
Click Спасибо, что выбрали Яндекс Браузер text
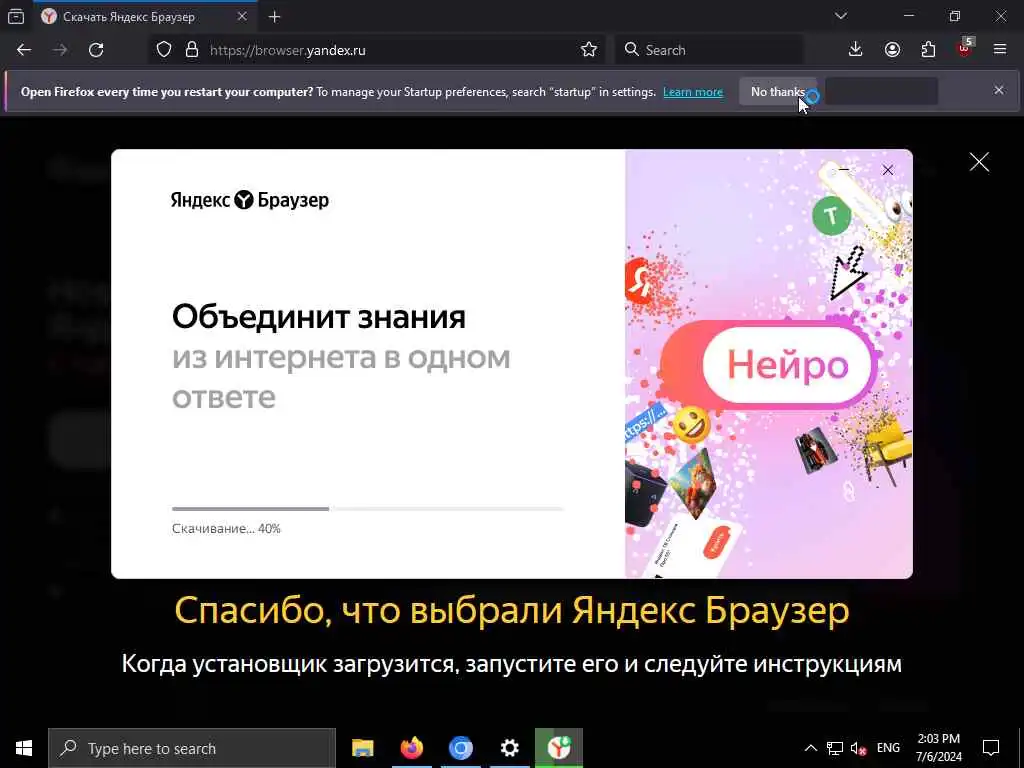point(512,611)
